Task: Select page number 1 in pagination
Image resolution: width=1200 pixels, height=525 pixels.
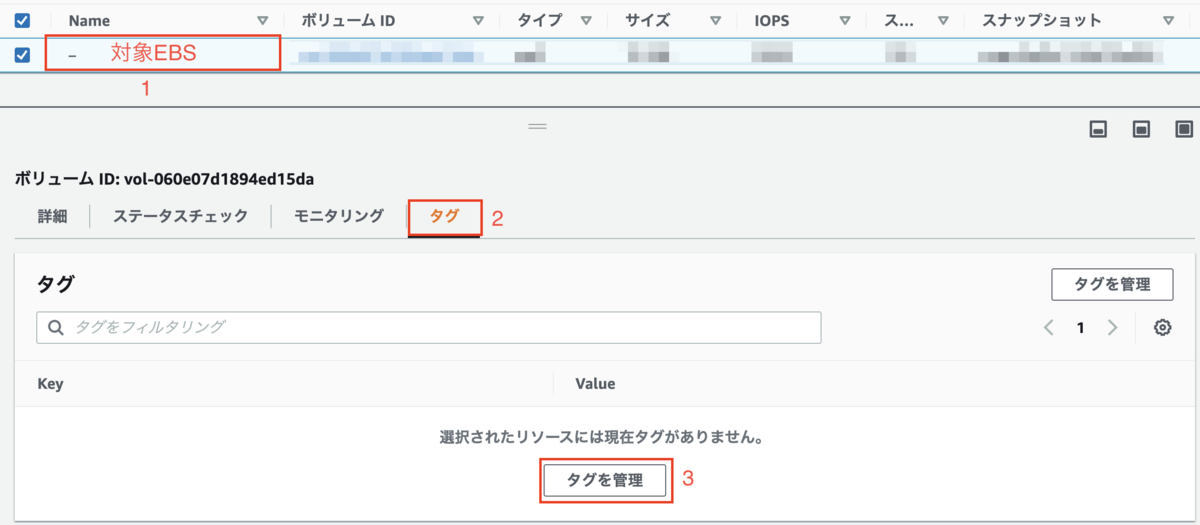Action: [1080, 327]
